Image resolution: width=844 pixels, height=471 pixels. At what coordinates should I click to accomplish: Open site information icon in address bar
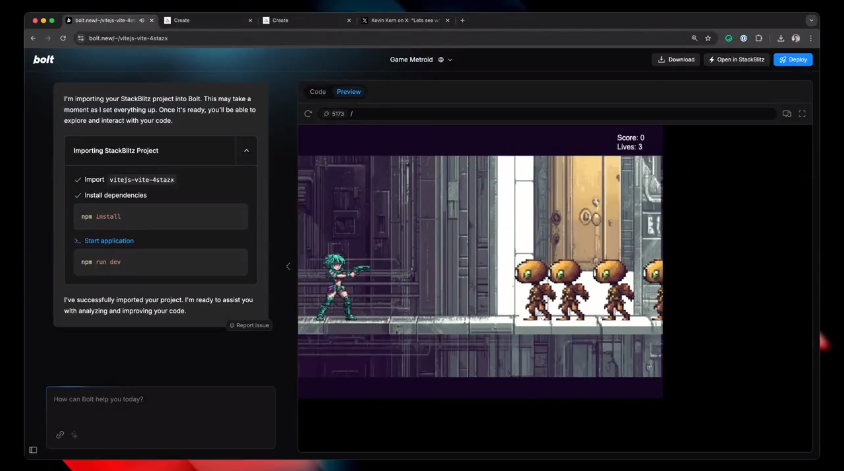click(81, 38)
